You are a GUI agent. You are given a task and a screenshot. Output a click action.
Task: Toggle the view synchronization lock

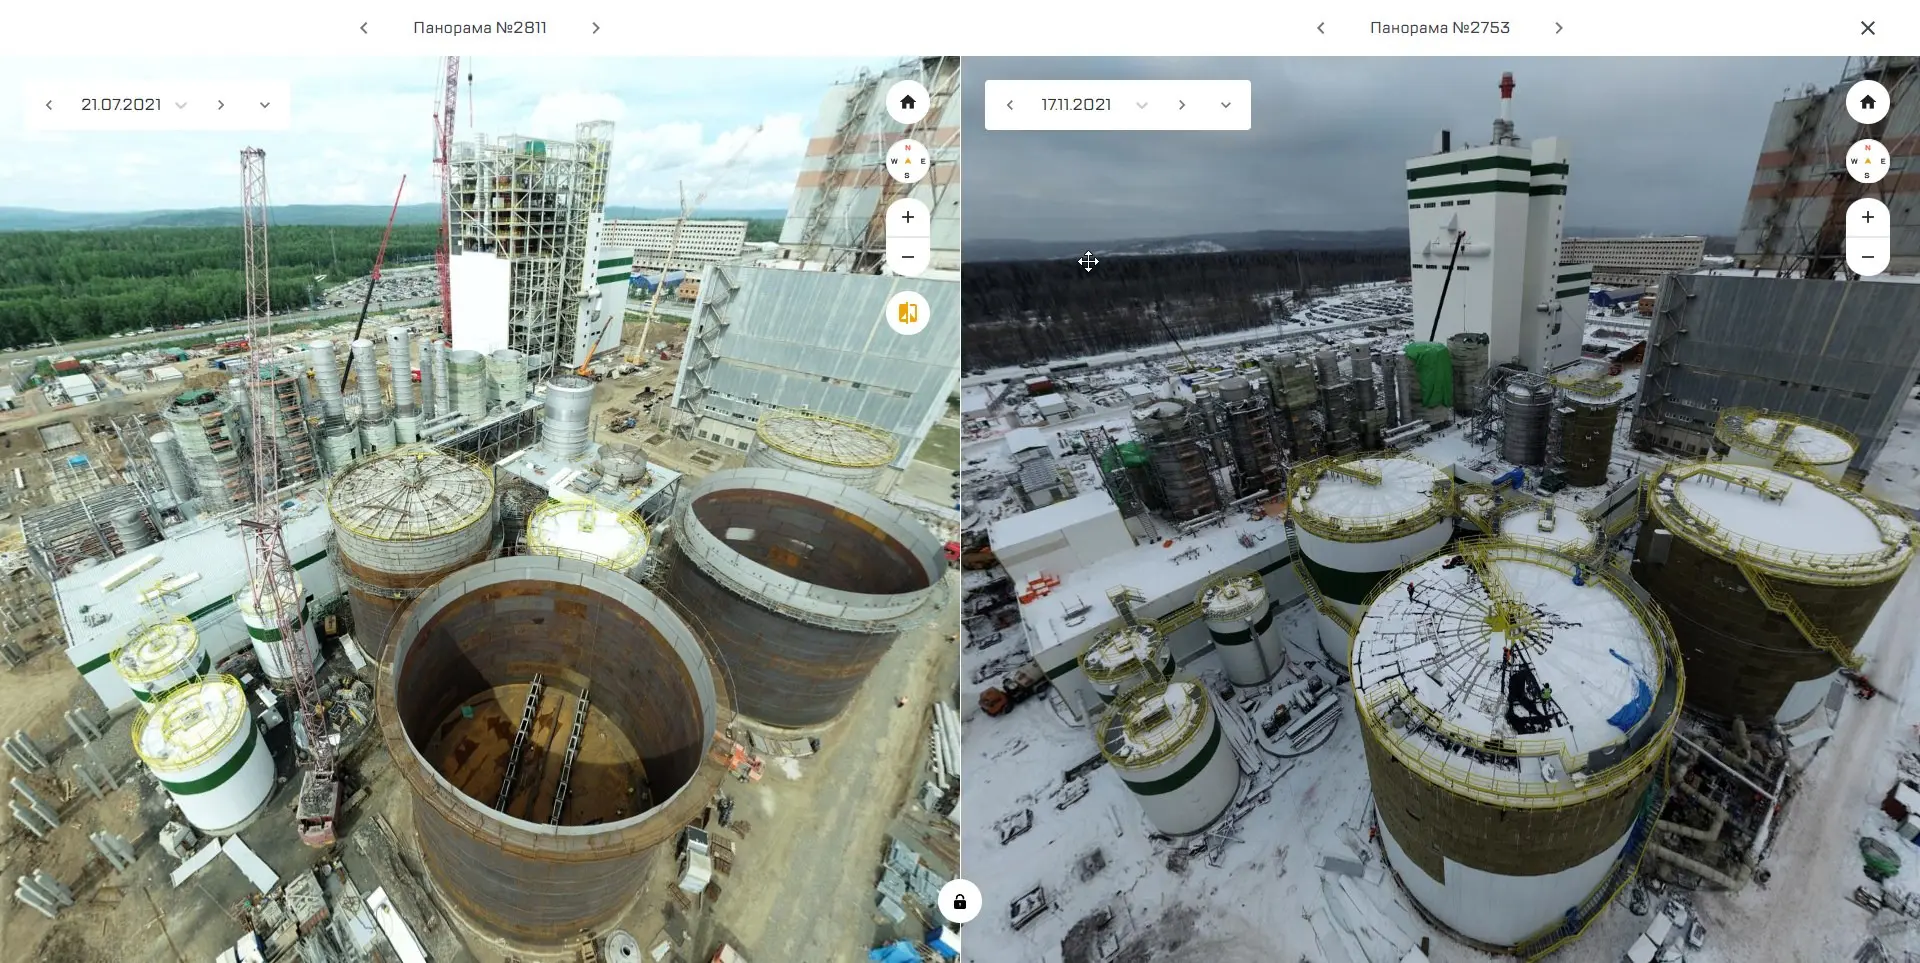959,902
